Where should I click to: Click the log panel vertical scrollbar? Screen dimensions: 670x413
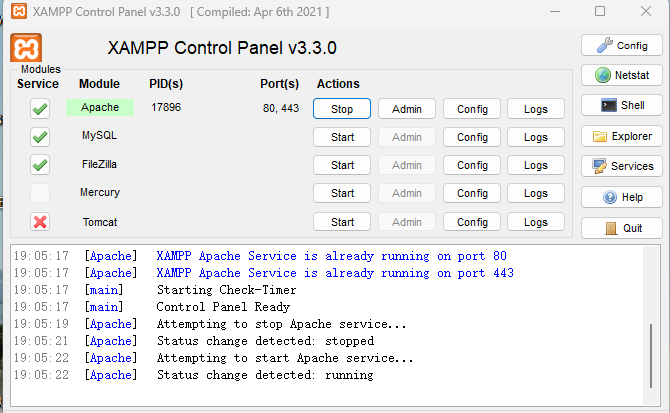[651, 356]
